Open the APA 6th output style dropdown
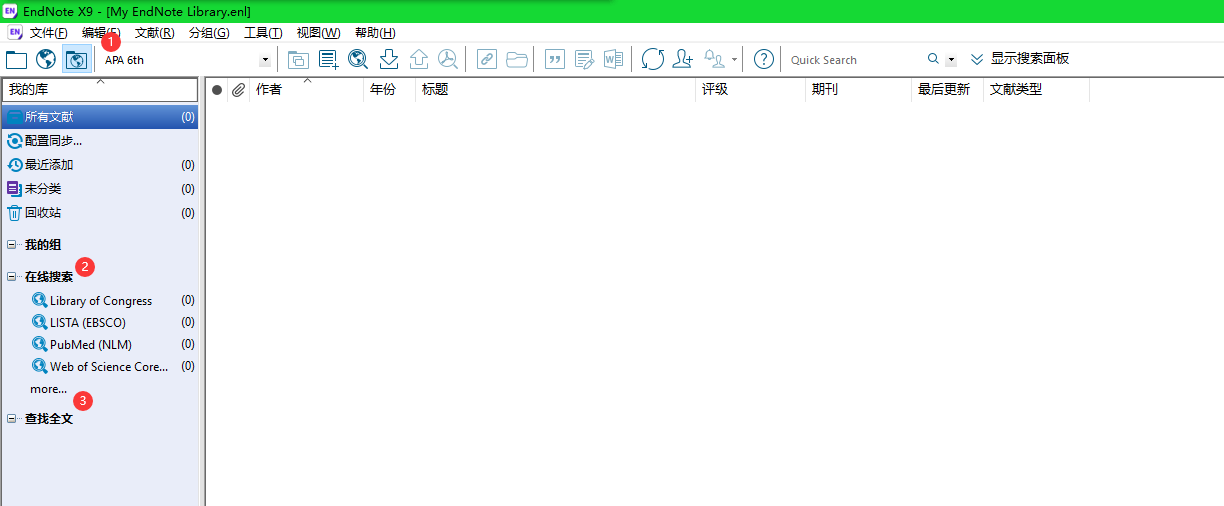The height and width of the screenshot is (506, 1224). tap(265, 60)
